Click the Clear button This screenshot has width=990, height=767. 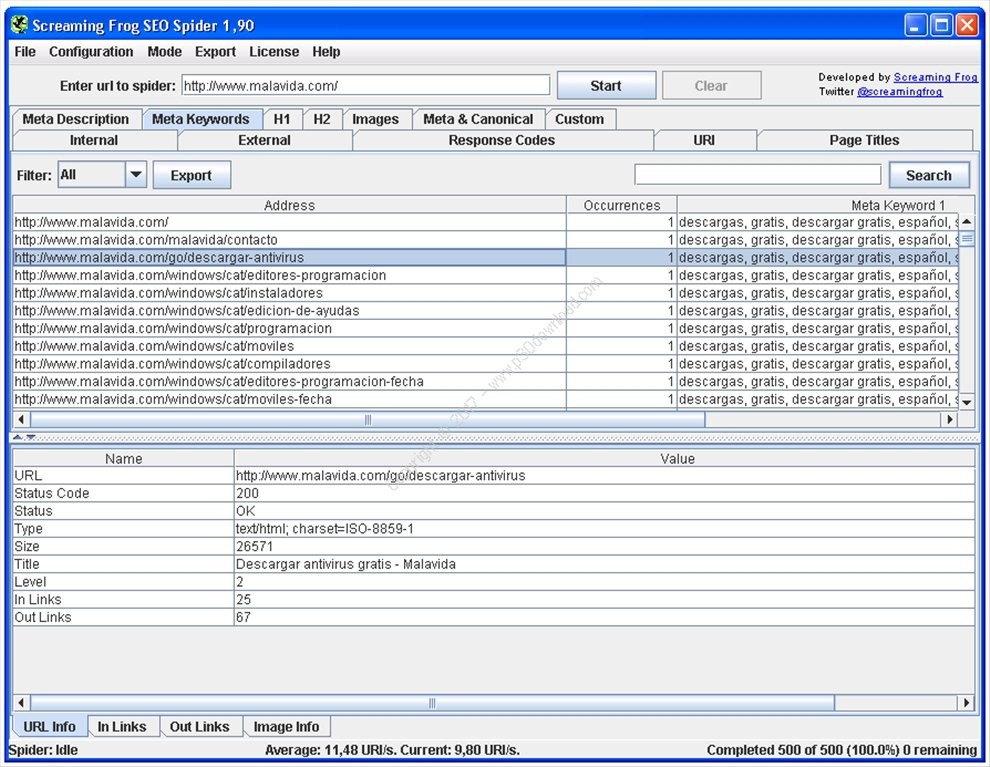coord(711,85)
